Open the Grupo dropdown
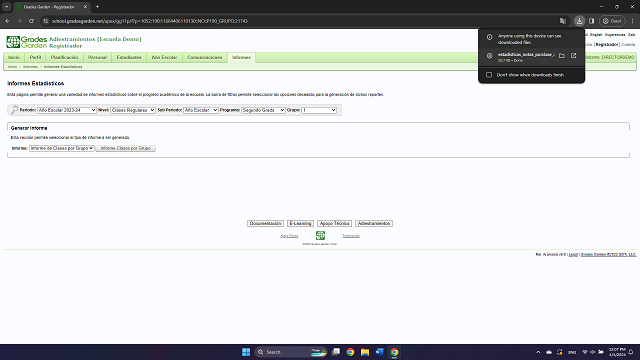 pyautogui.click(x=319, y=110)
